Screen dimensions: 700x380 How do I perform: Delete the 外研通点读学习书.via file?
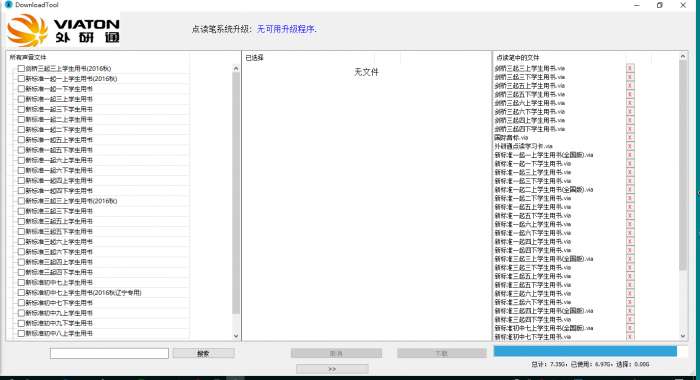630,146
